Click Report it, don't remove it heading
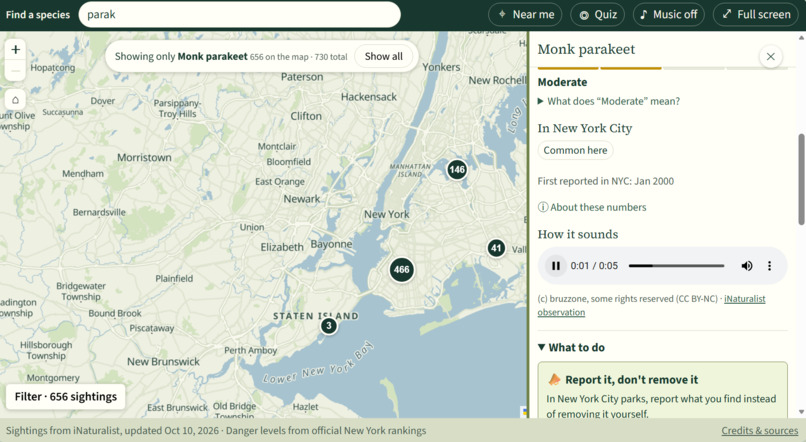806x442 pixels. tap(631, 380)
